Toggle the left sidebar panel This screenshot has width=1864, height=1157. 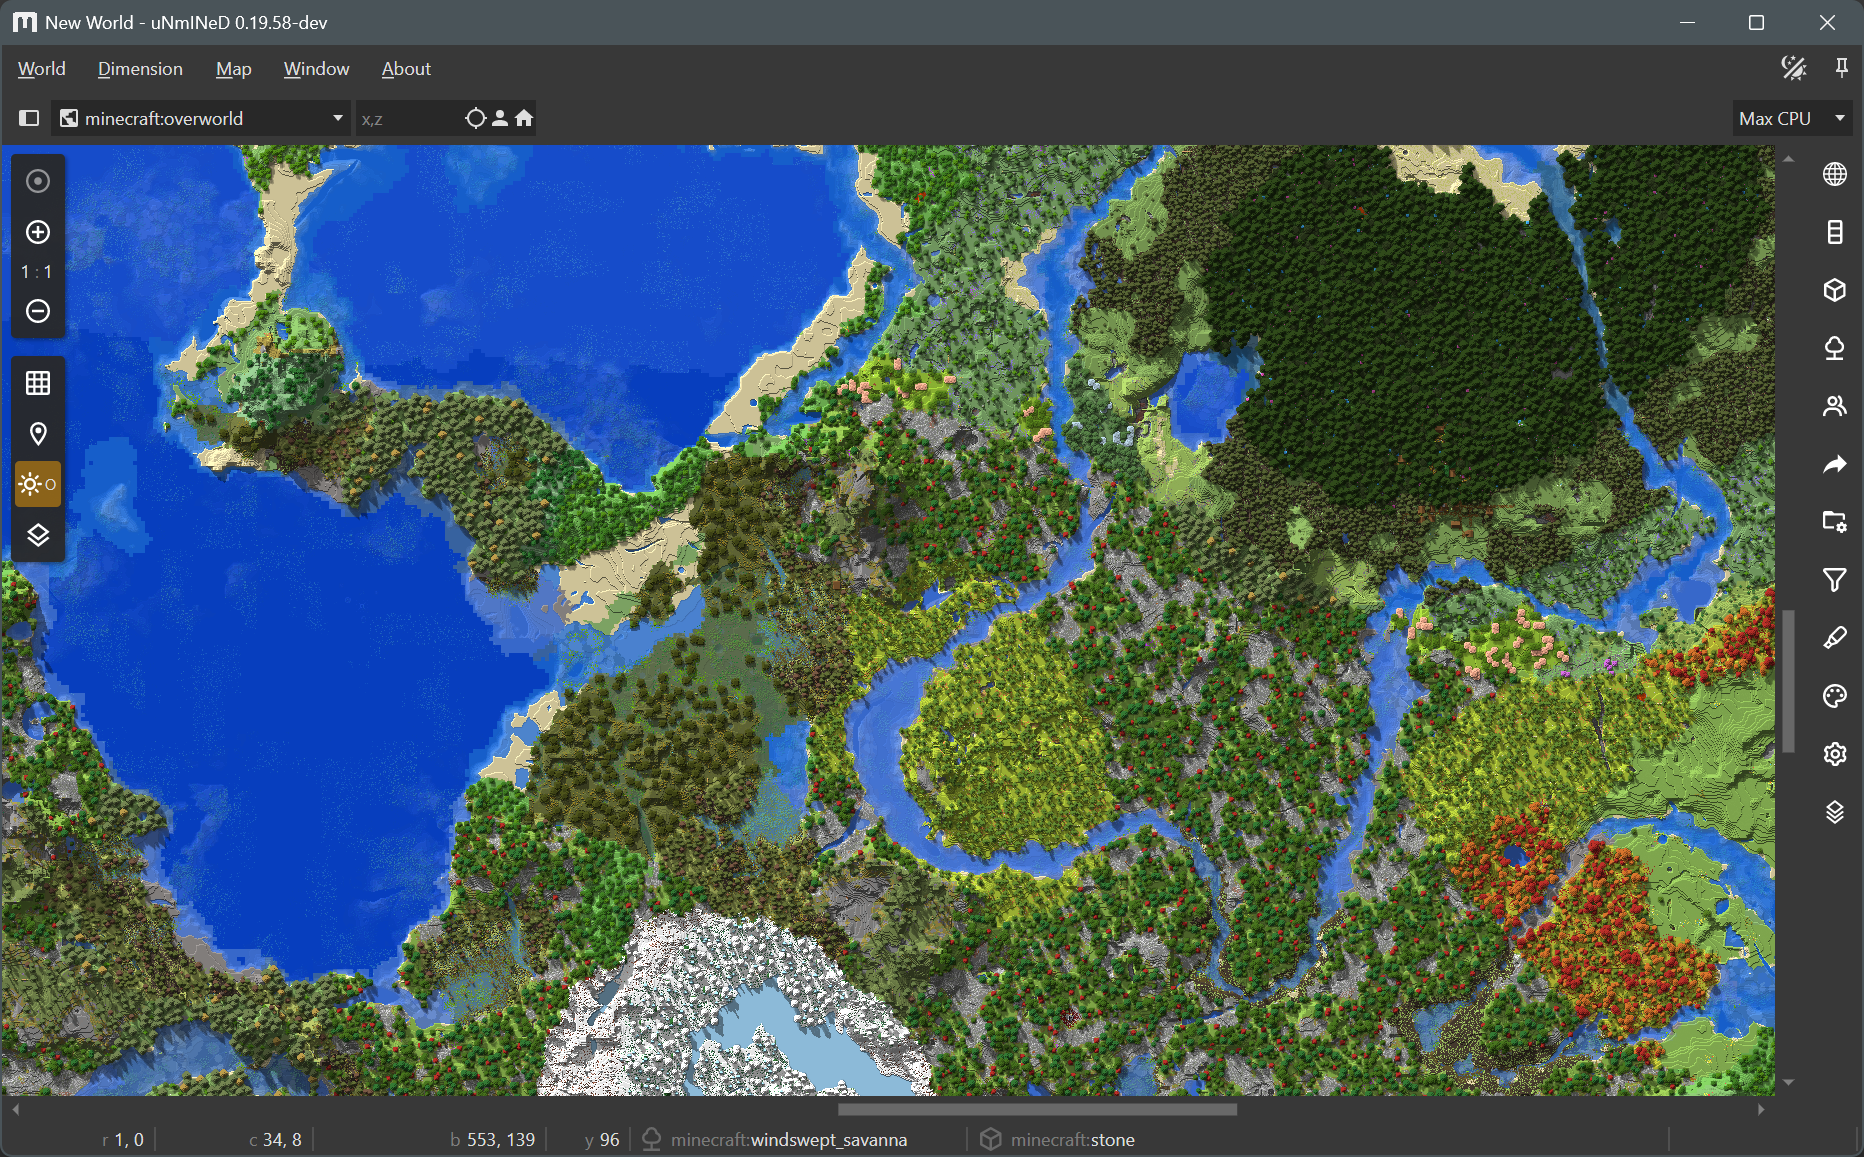[29, 118]
